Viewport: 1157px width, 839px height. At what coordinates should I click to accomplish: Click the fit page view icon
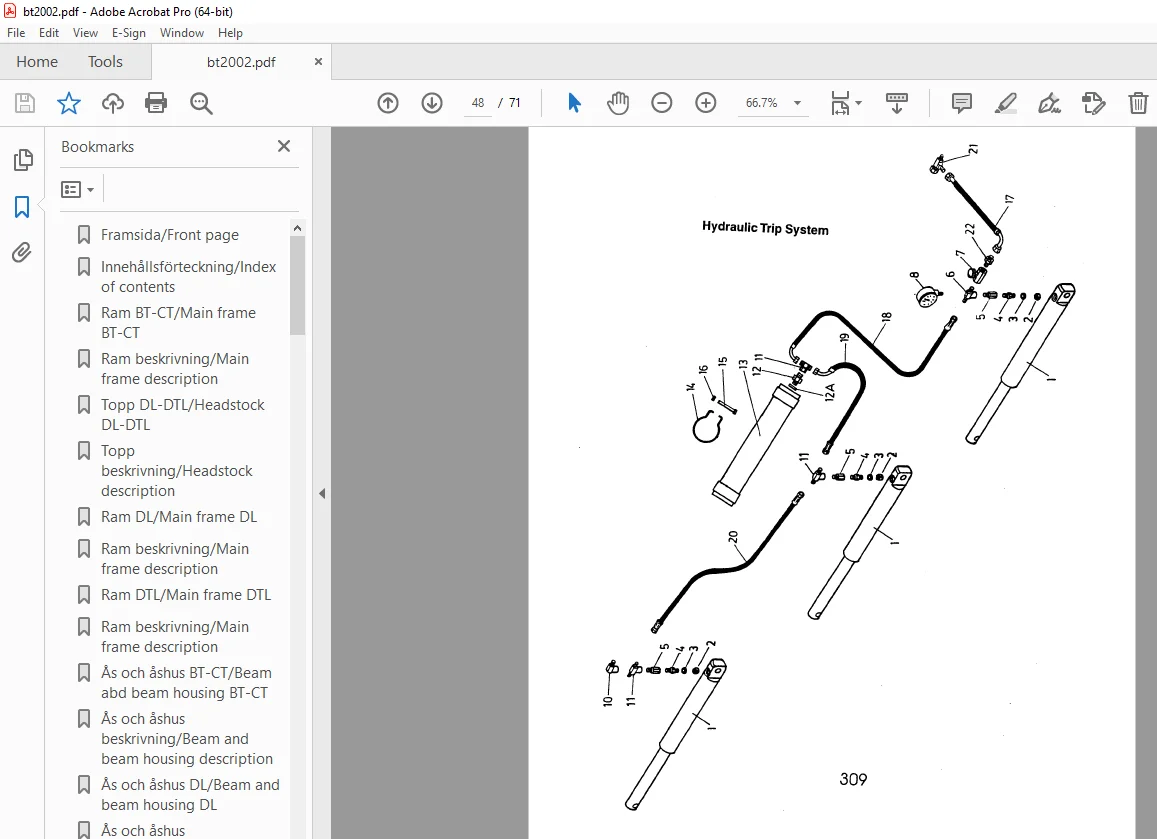click(840, 103)
